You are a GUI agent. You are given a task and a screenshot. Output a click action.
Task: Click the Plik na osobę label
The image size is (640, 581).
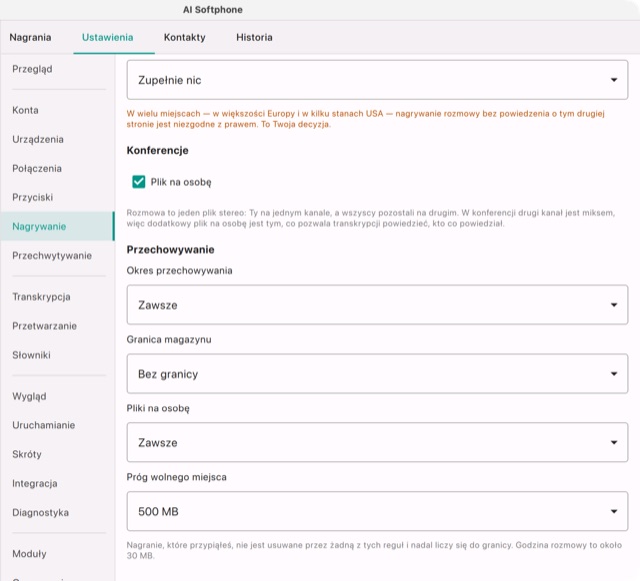tap(181, 182)
